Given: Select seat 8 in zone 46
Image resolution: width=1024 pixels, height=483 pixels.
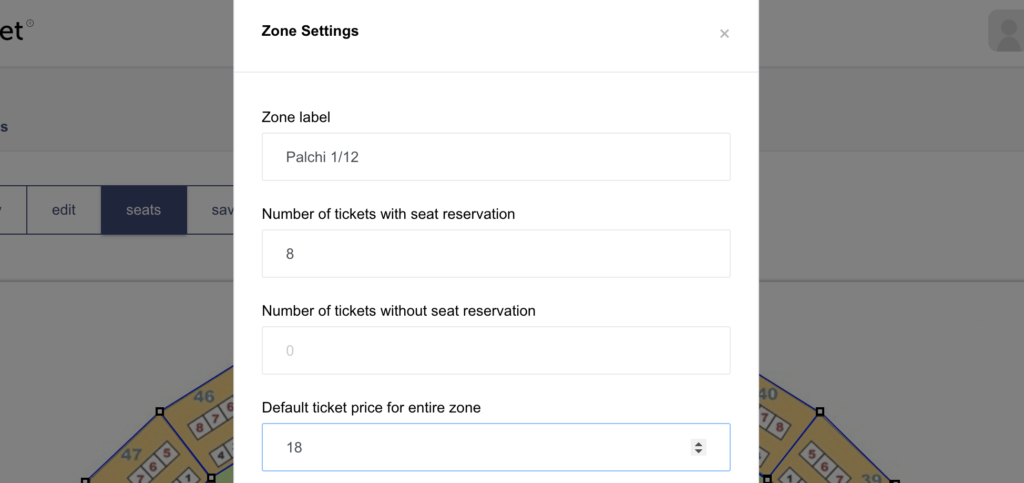Looking at the screenshot, I should (200, 428).
